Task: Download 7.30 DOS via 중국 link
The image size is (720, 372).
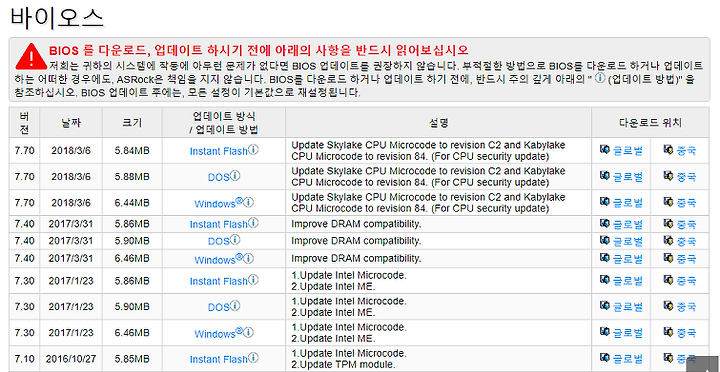Action: pyautogui.click(x=686, y=306)
